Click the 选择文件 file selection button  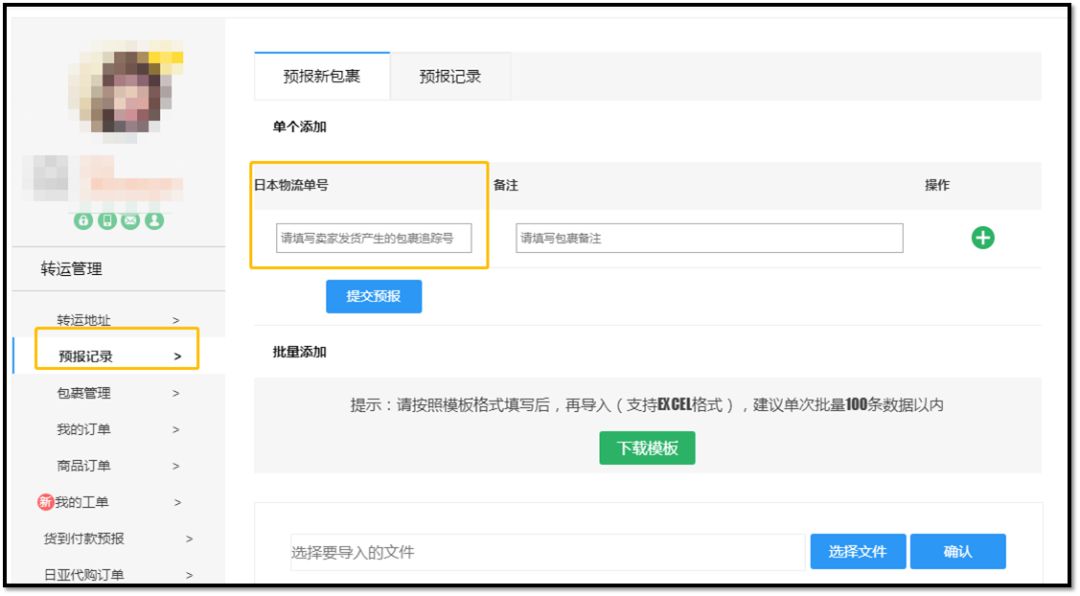(858, 551)
